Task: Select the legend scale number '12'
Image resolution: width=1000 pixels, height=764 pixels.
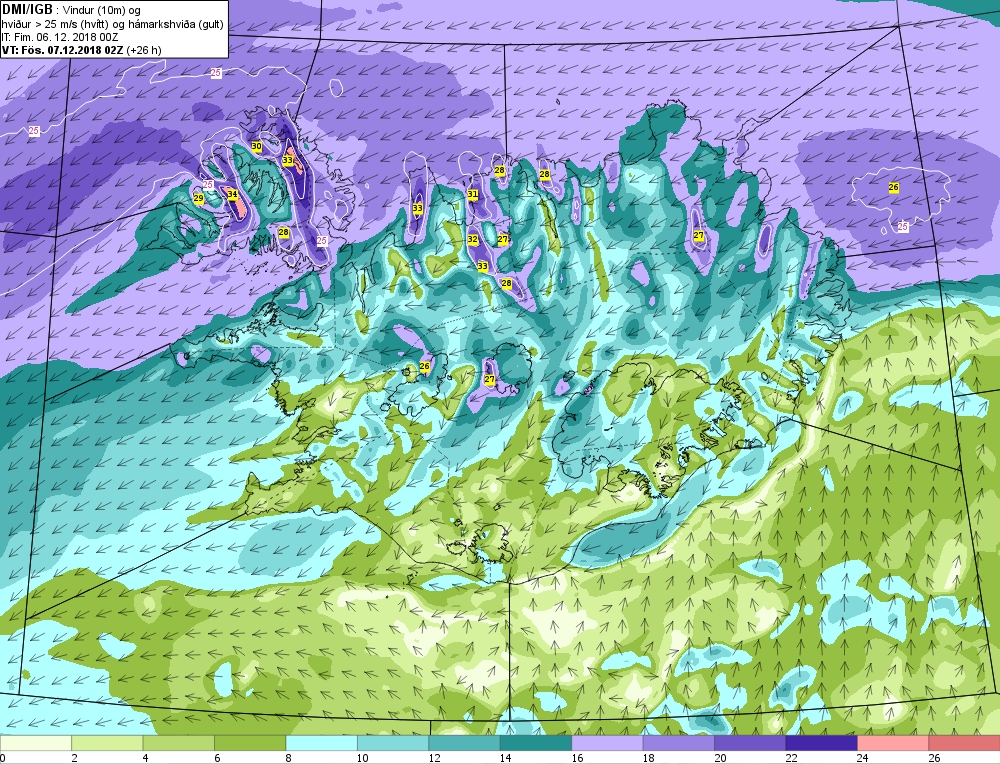Action: point(435,758)
